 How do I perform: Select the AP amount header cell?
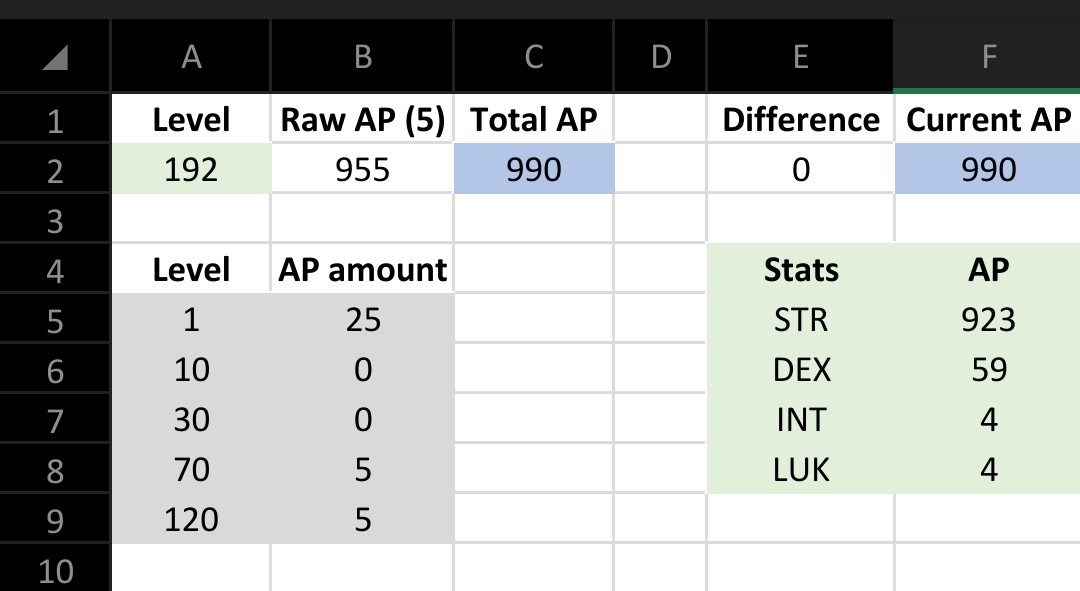[x=362, y=269]
